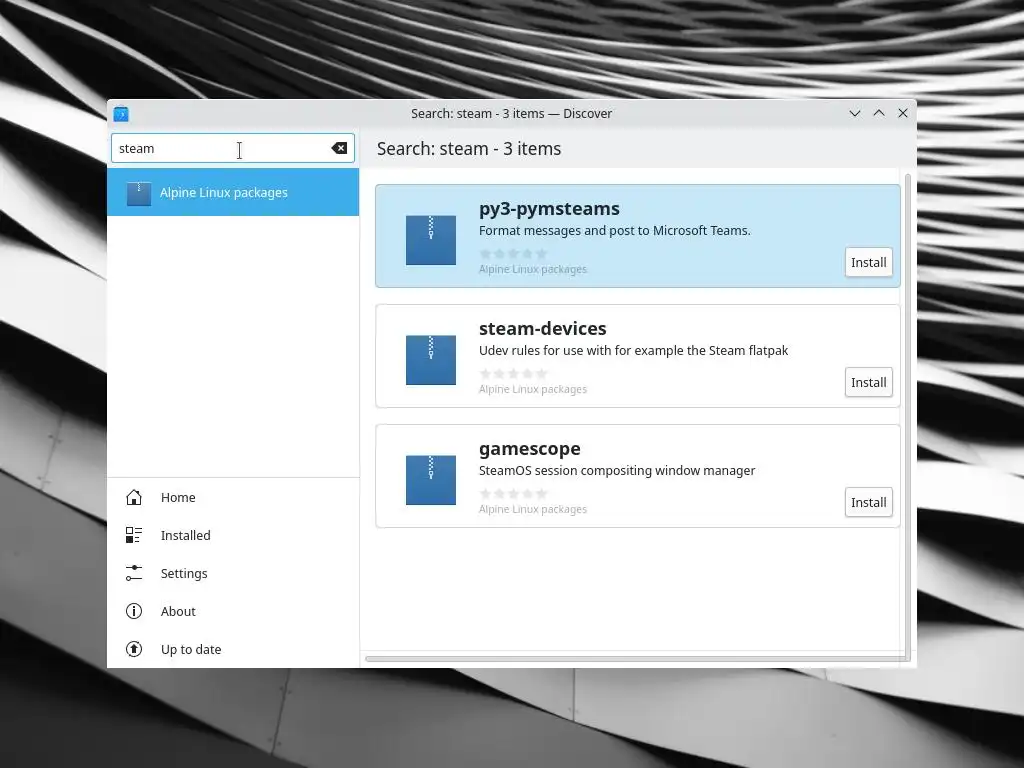
Task: Click the Discover app icon in title bar
Action: [x=121, y=114]
